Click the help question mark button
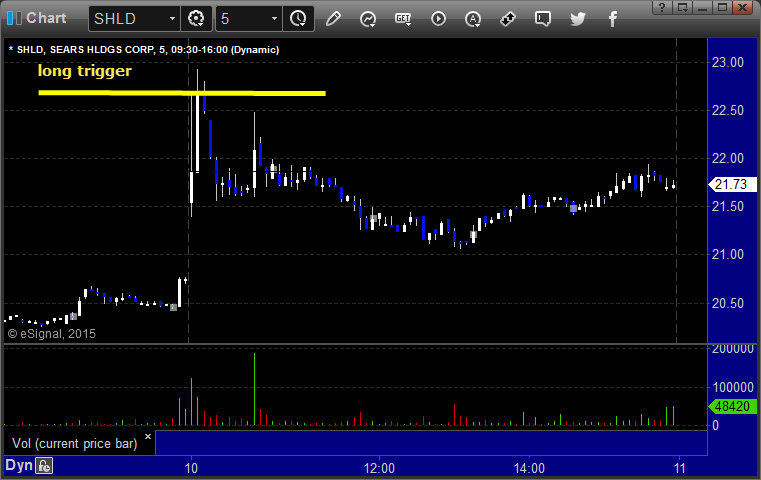 [662, 7]
